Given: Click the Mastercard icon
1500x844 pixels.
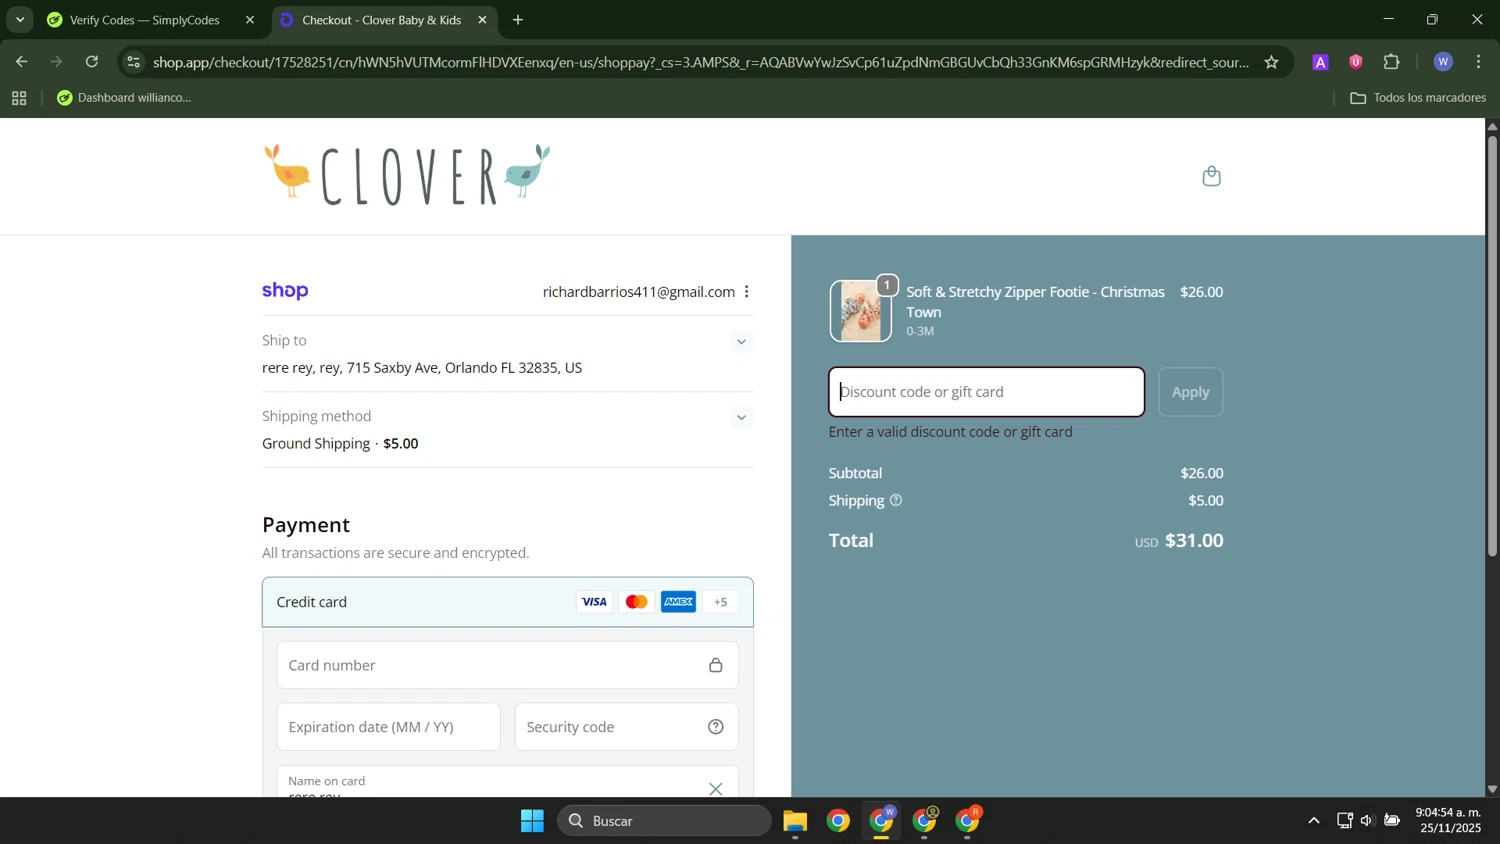Looking at the screenshot, I should click(x=636, y=602).
